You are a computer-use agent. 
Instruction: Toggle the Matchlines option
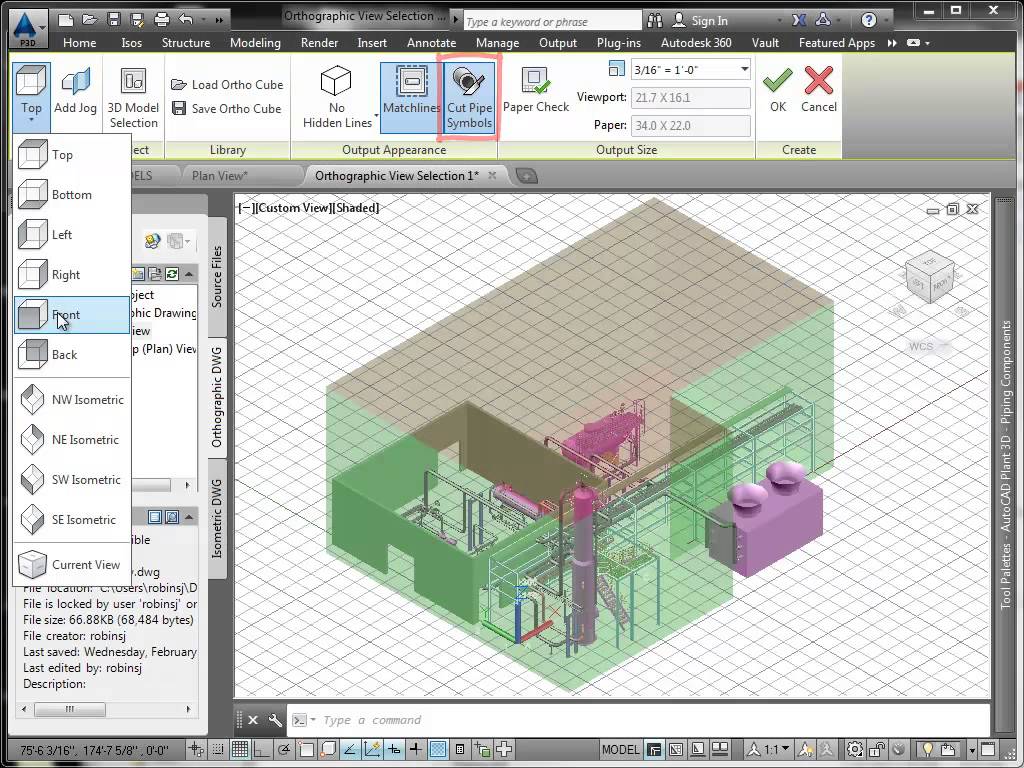click(411, 97)
